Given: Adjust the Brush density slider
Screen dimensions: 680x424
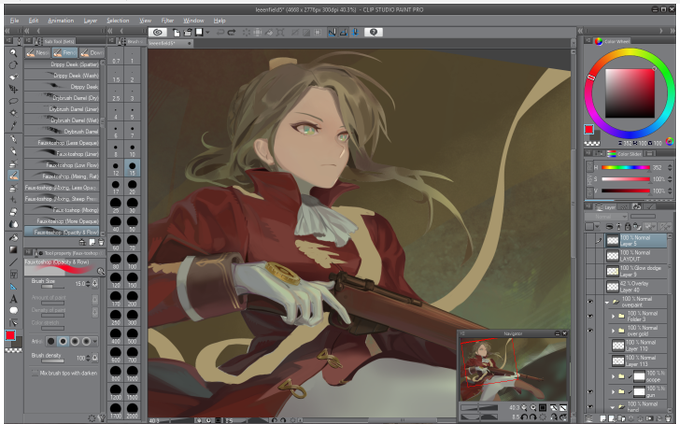Looking at the screenshot, I should pyautogui.click(x=52, y=361).
